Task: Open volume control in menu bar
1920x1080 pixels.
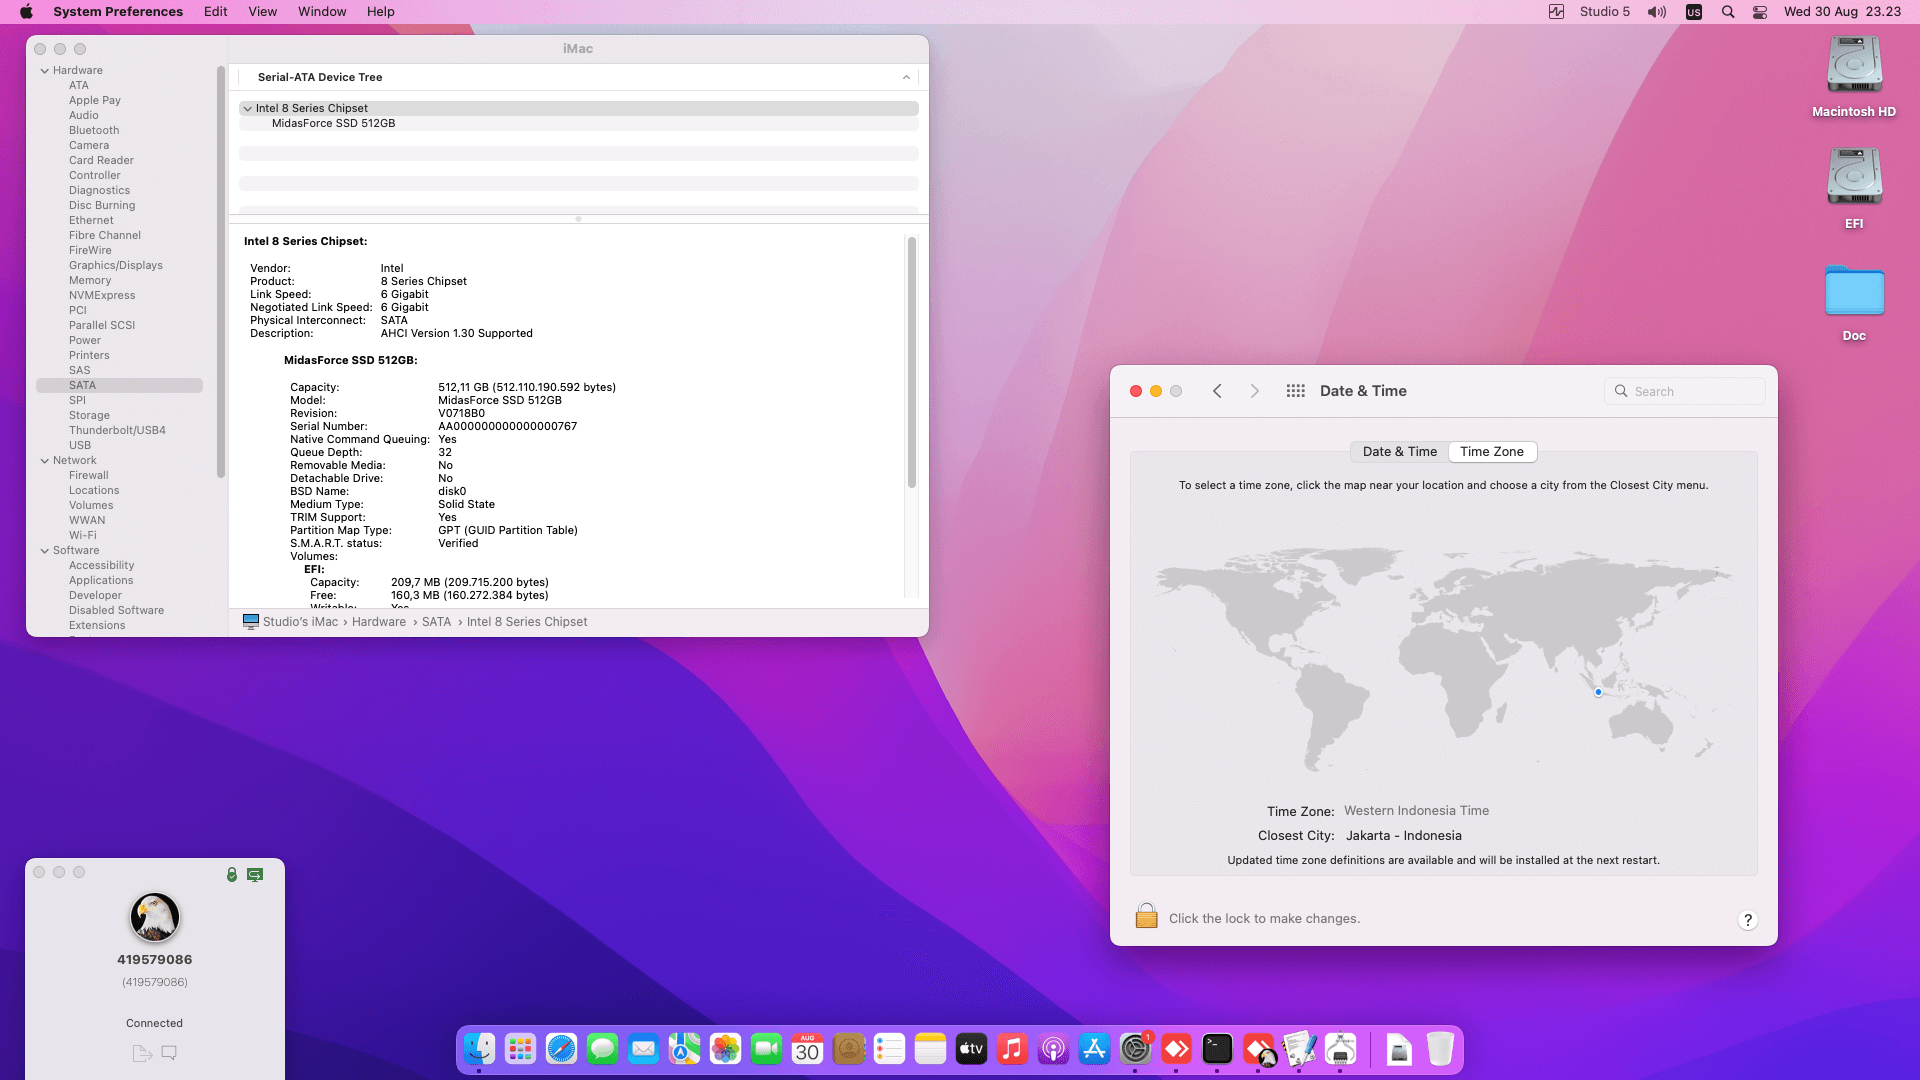Action: coord(1657,12)
